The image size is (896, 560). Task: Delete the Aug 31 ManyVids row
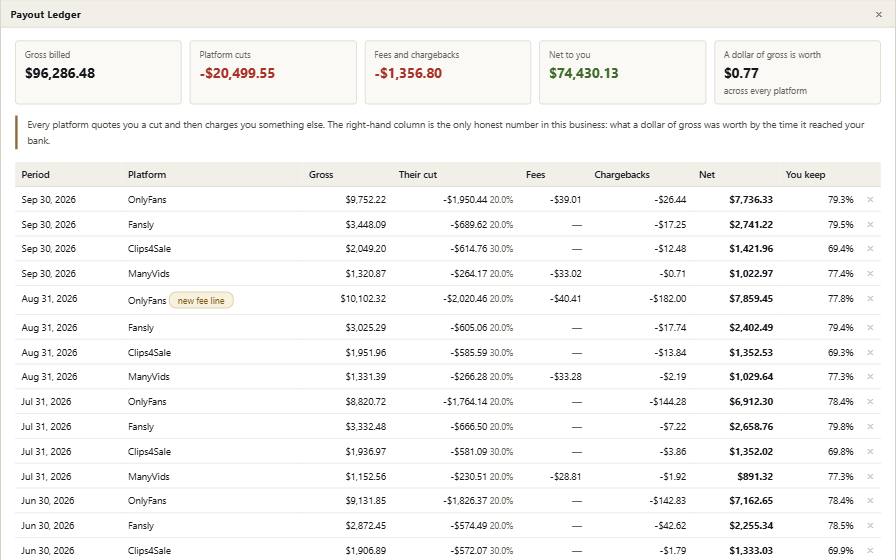(x=870, y=377)
